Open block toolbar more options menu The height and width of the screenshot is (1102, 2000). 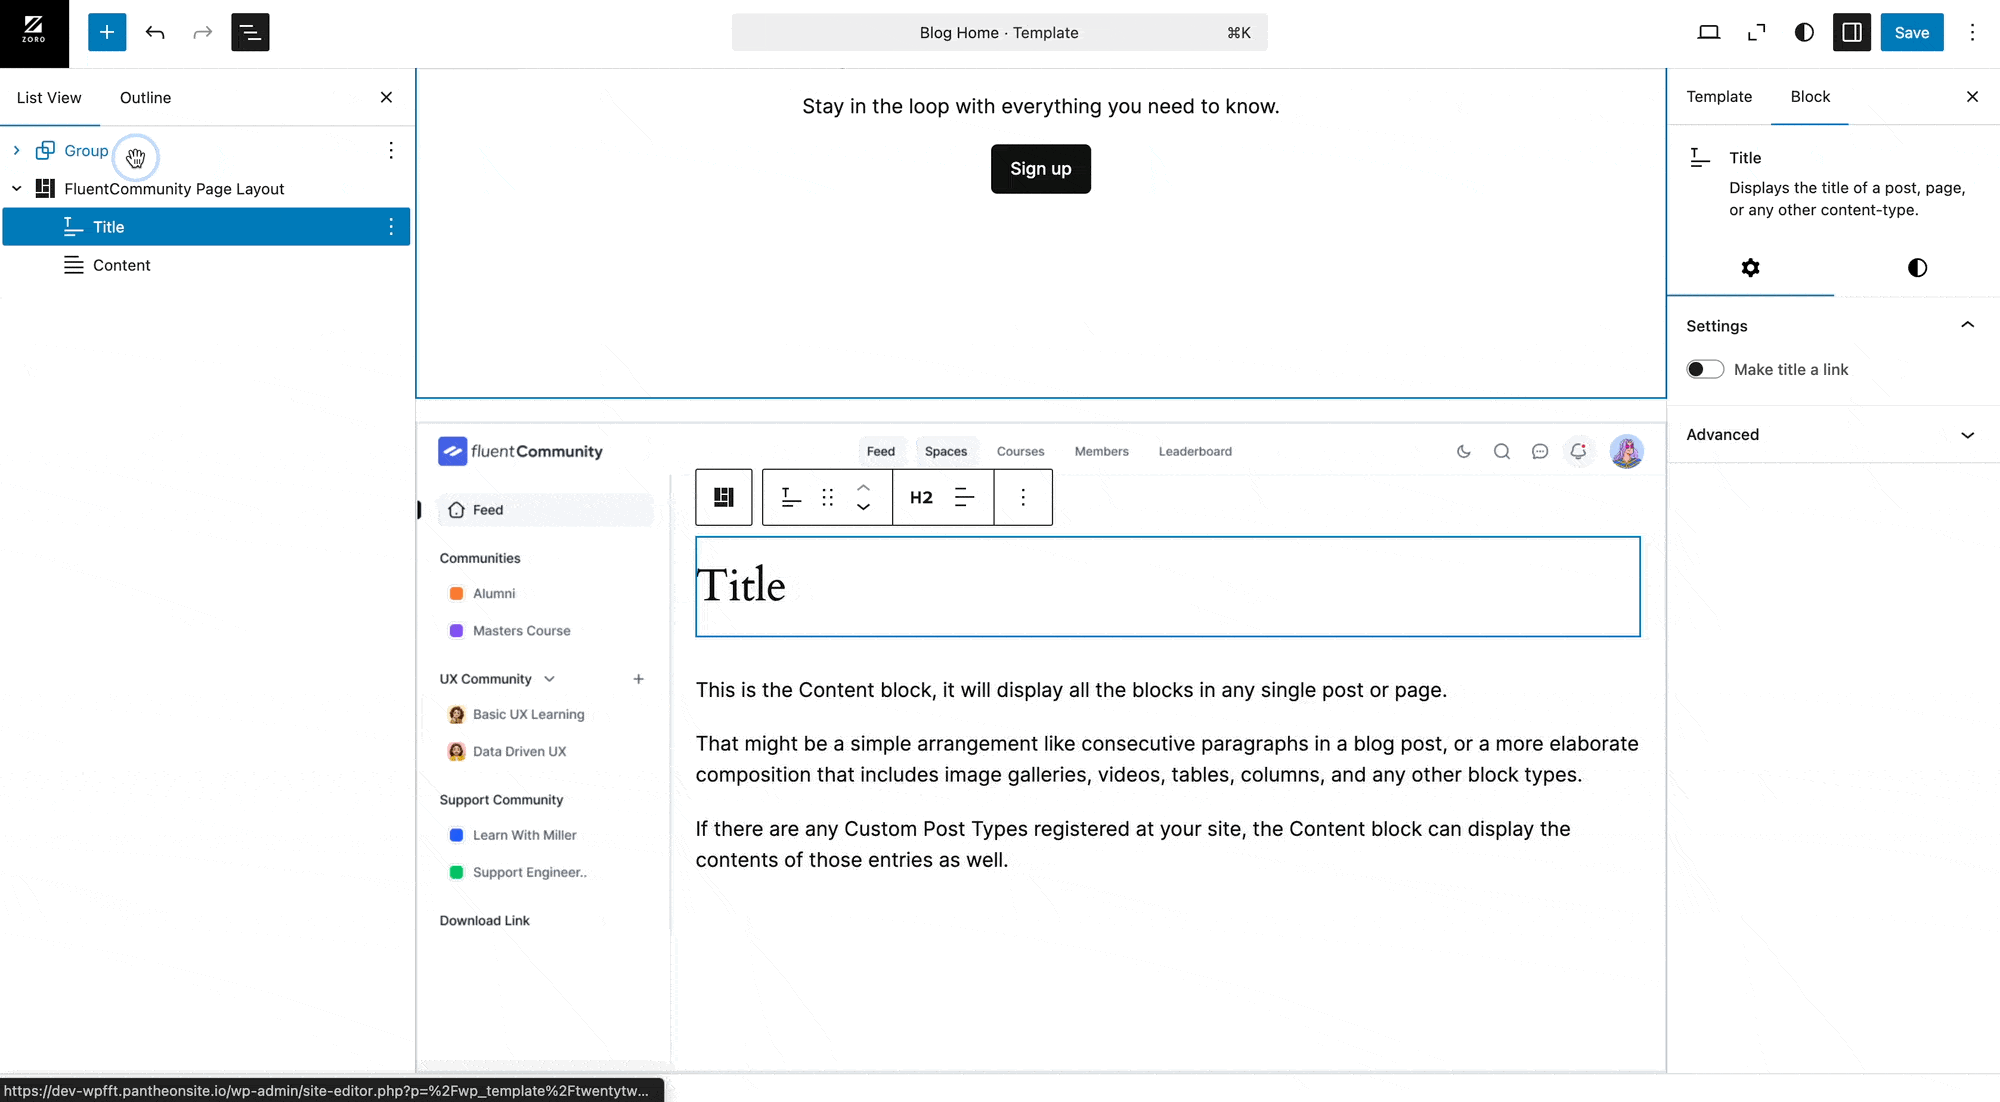[x=1023, y=498]
